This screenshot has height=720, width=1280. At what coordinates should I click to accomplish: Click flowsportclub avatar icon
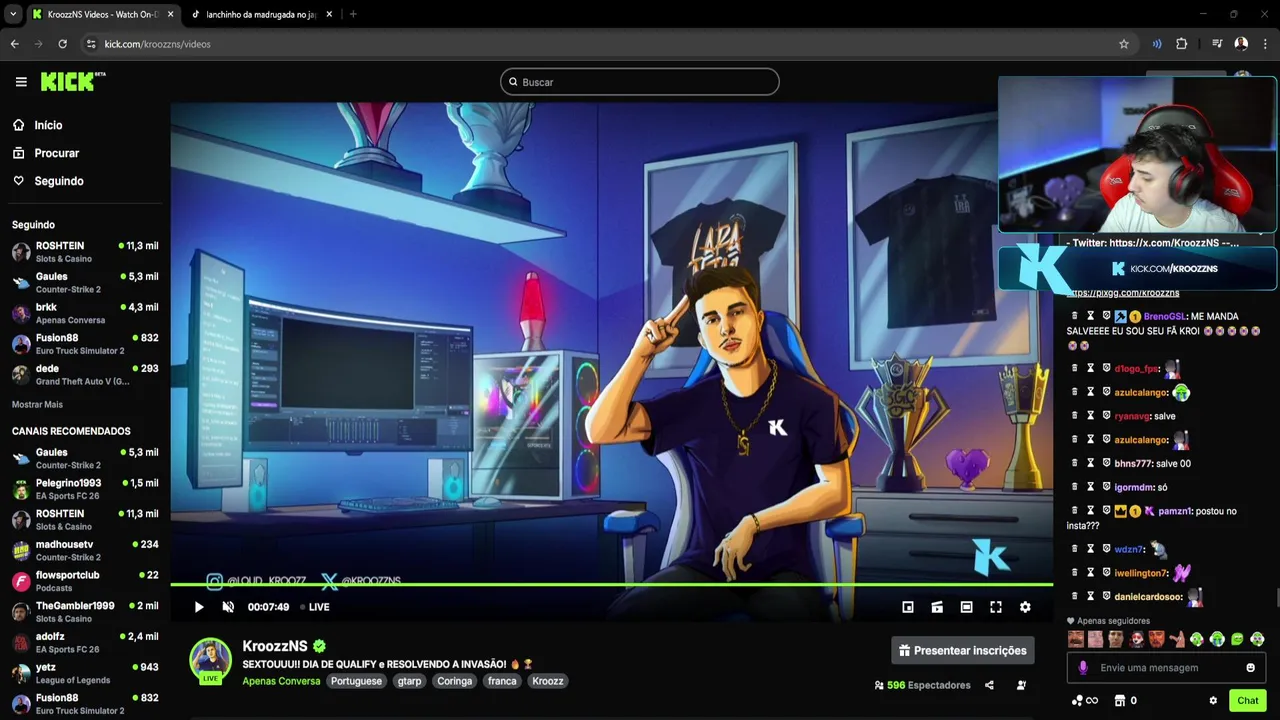pyautogui.click(x=21, y=581)
